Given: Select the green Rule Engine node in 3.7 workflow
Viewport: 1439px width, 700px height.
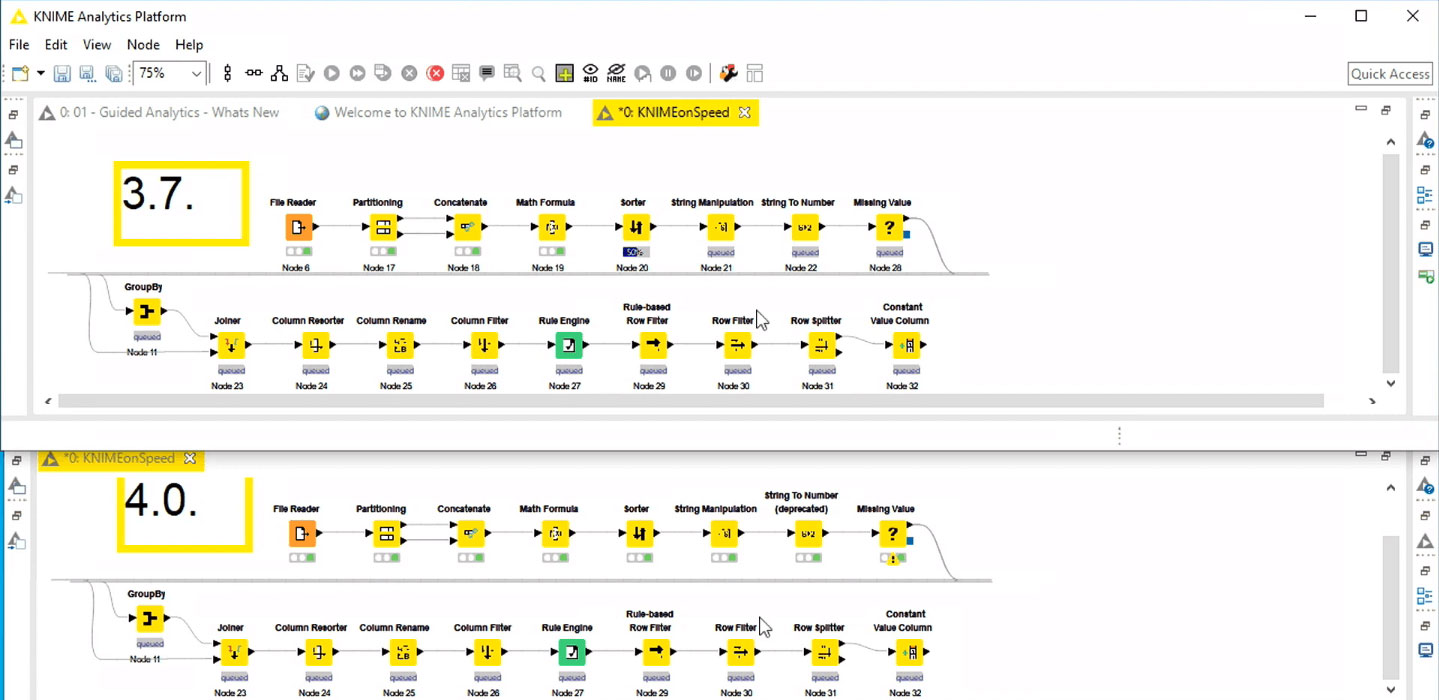Looking at the screenshot, I should (x=569, y=345).
